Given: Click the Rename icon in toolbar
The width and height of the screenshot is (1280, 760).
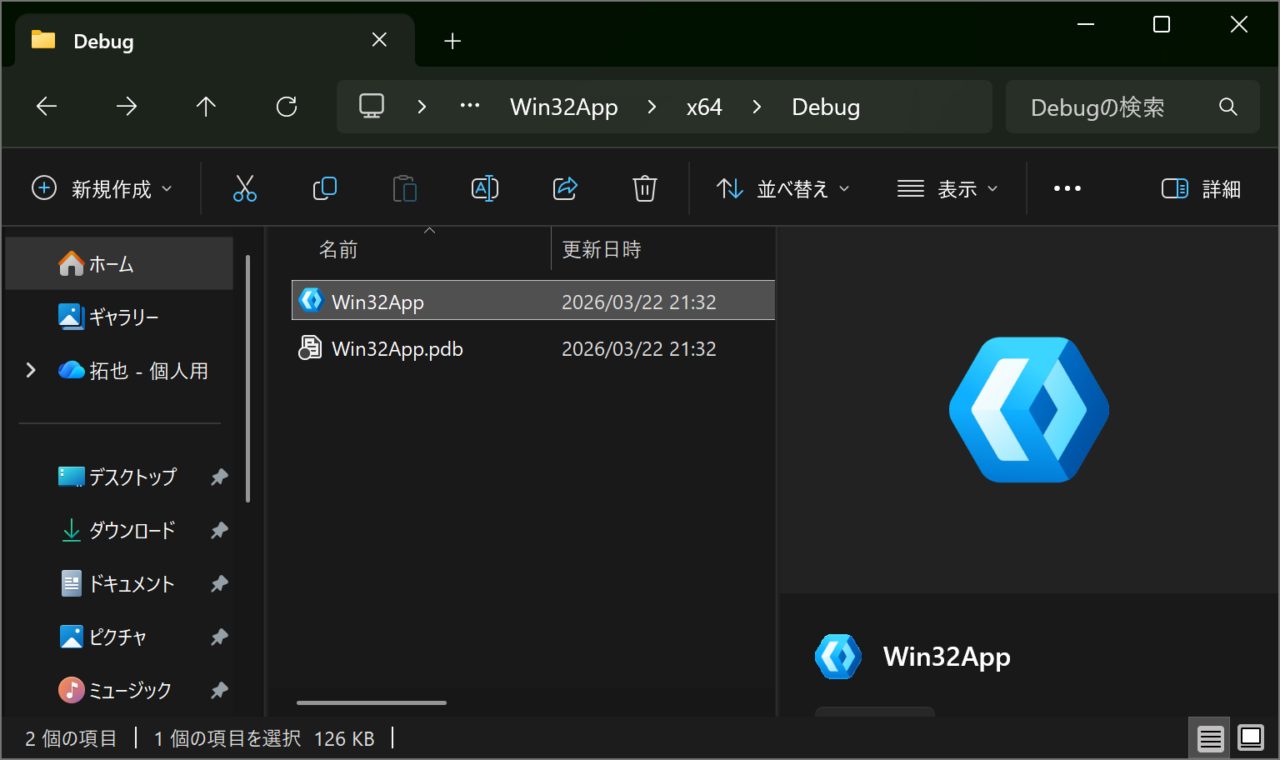Looking at the screenshot, I should tap(485, 188).
